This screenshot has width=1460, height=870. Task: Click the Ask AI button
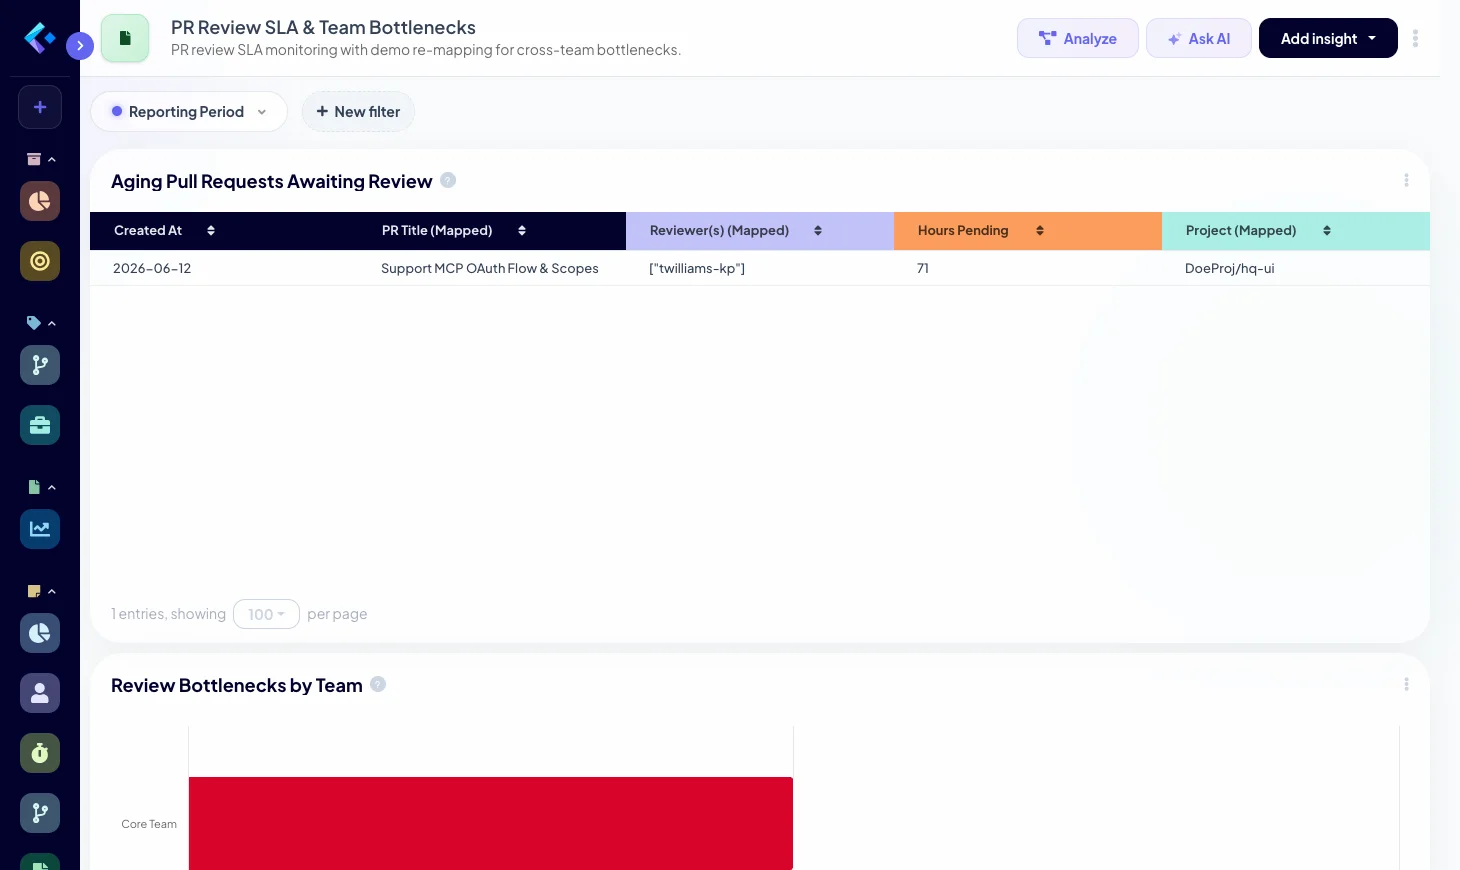click(1199, 38)
